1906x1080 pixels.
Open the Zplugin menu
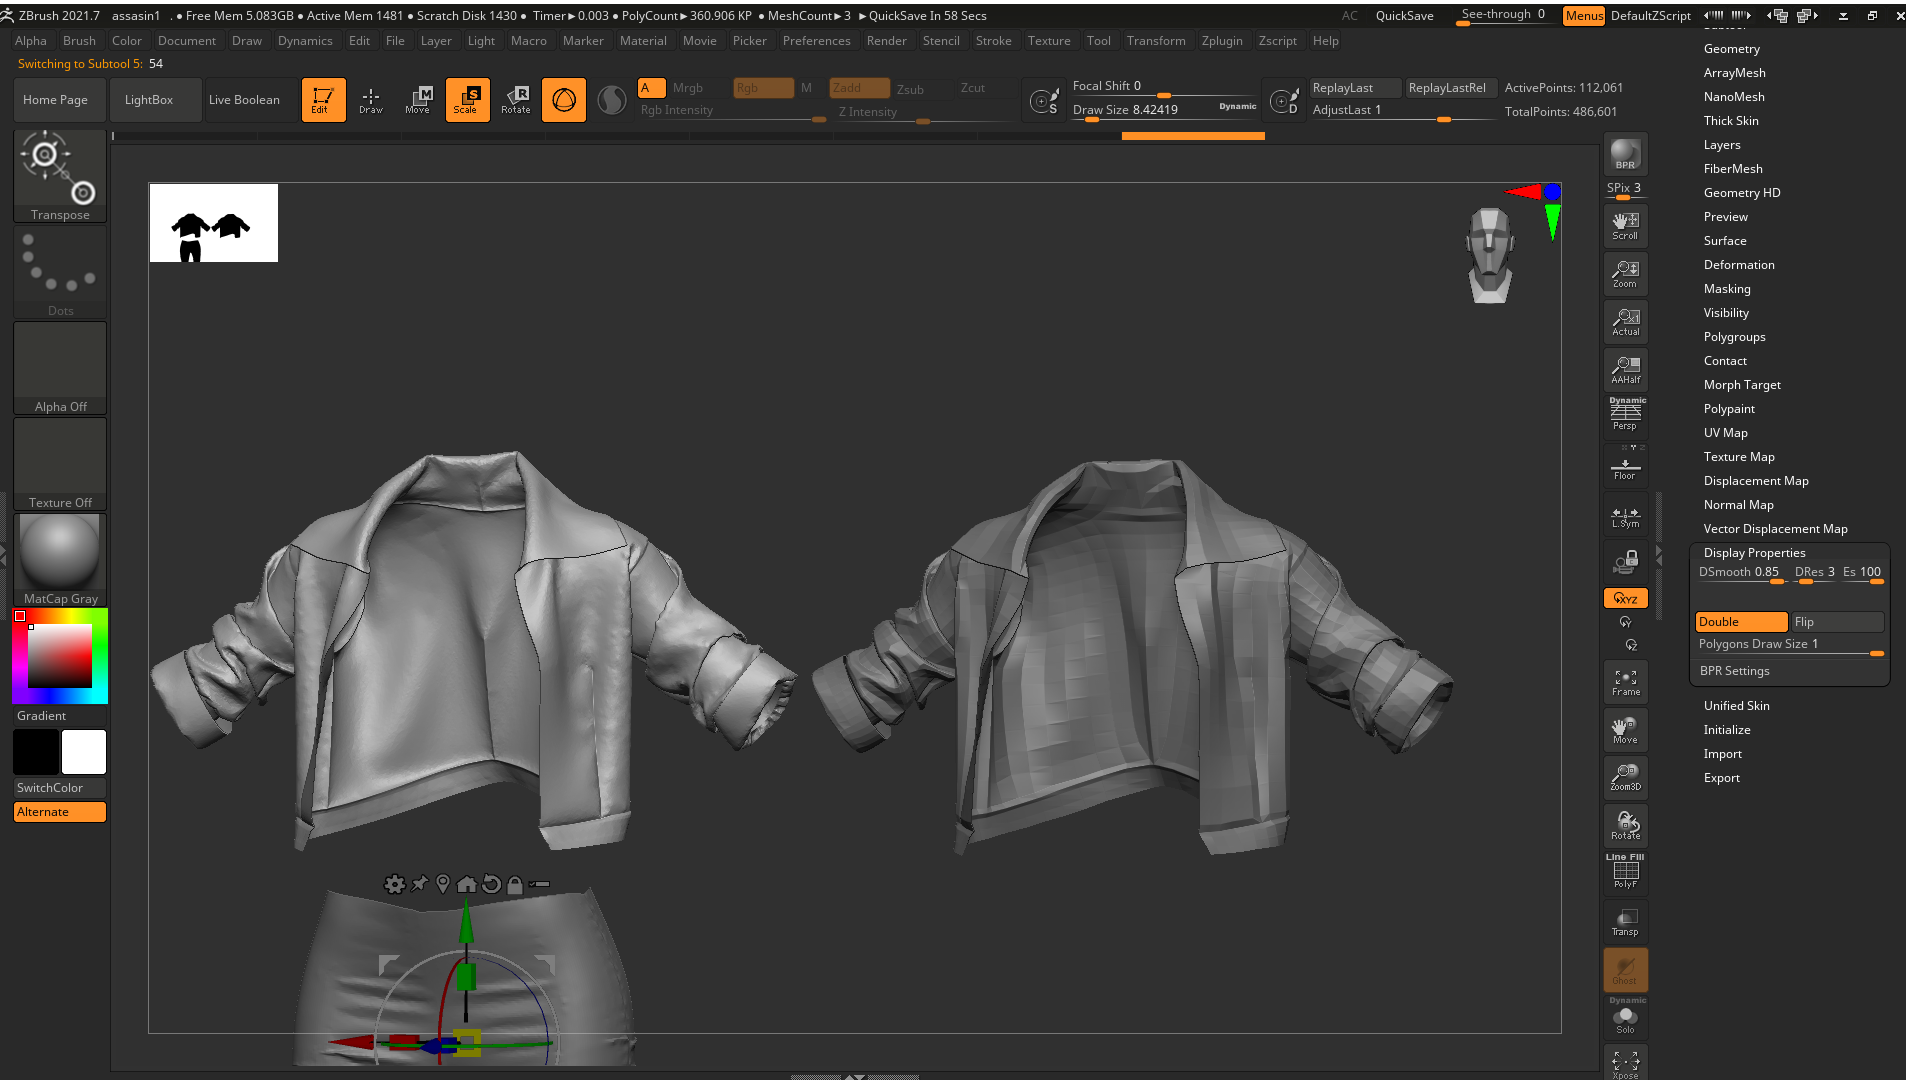[1221, 41]
